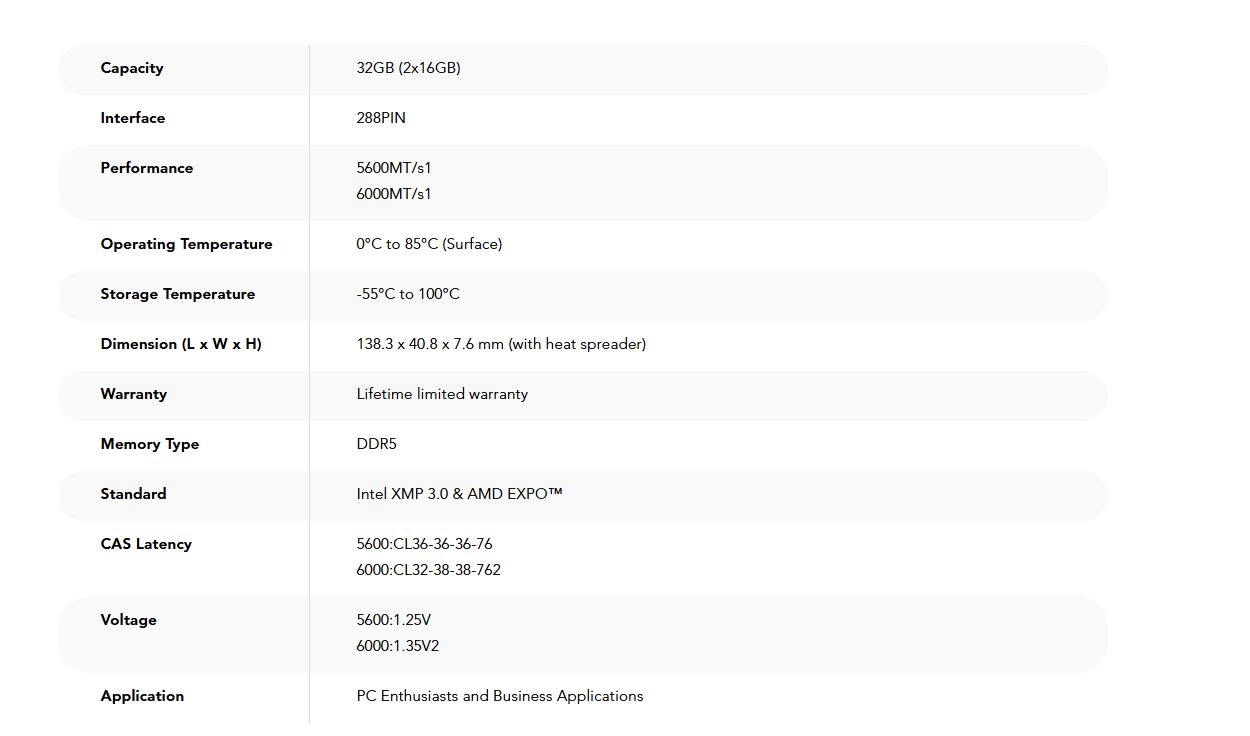Viewport: 1250px width, 736px height.
Task: Click the 288PIN interface value
Action: pyautogui.click(x=381, y=118)
